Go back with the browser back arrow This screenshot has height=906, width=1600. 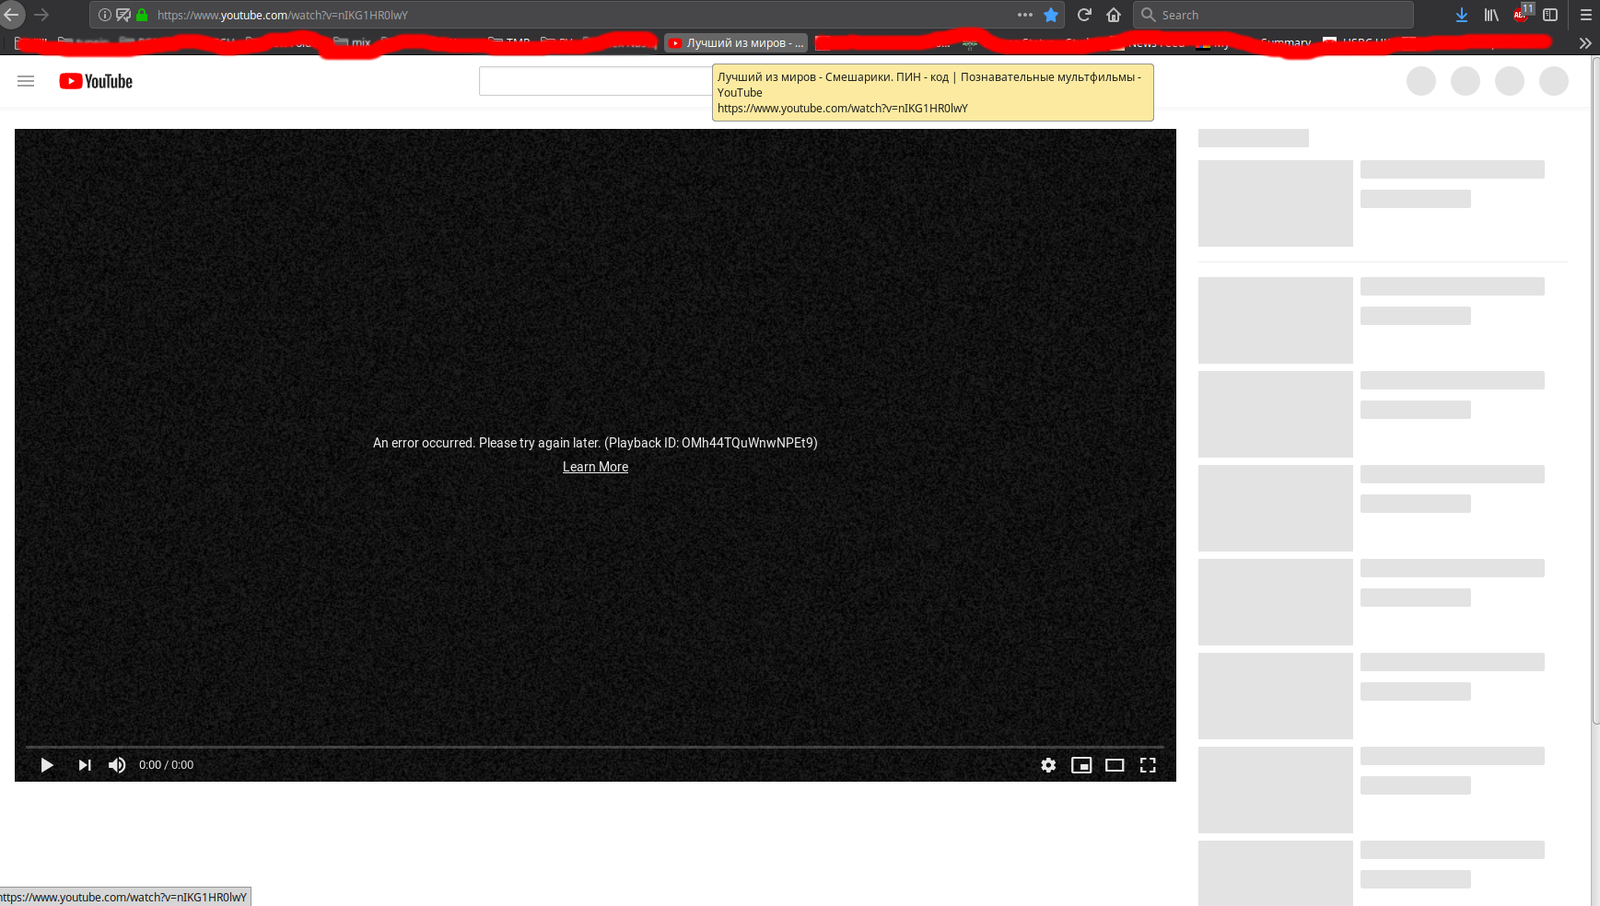(11, 15)
